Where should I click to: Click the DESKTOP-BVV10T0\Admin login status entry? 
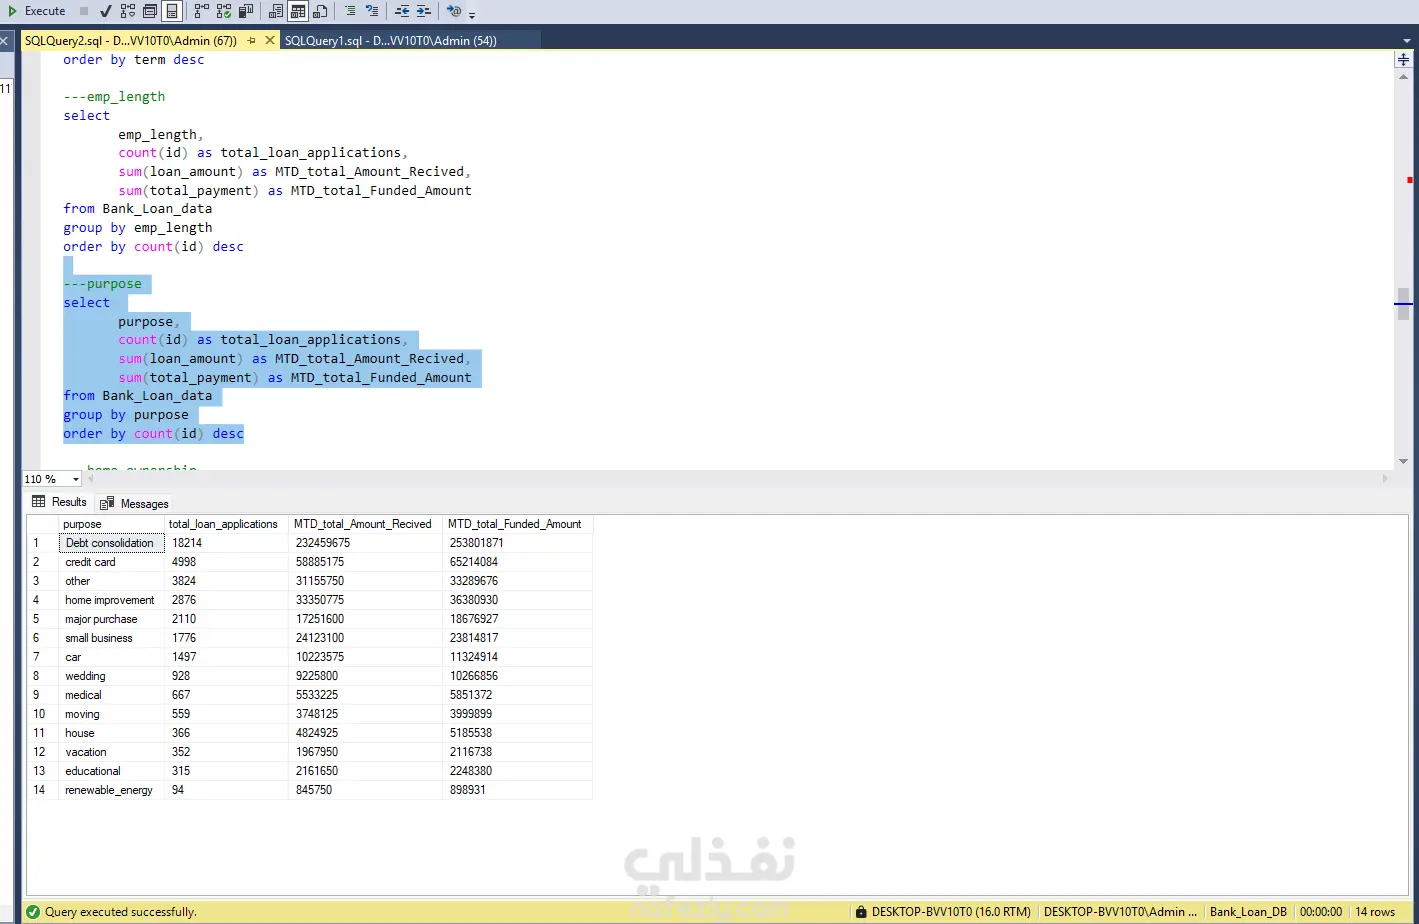[x=1120, y=912]
